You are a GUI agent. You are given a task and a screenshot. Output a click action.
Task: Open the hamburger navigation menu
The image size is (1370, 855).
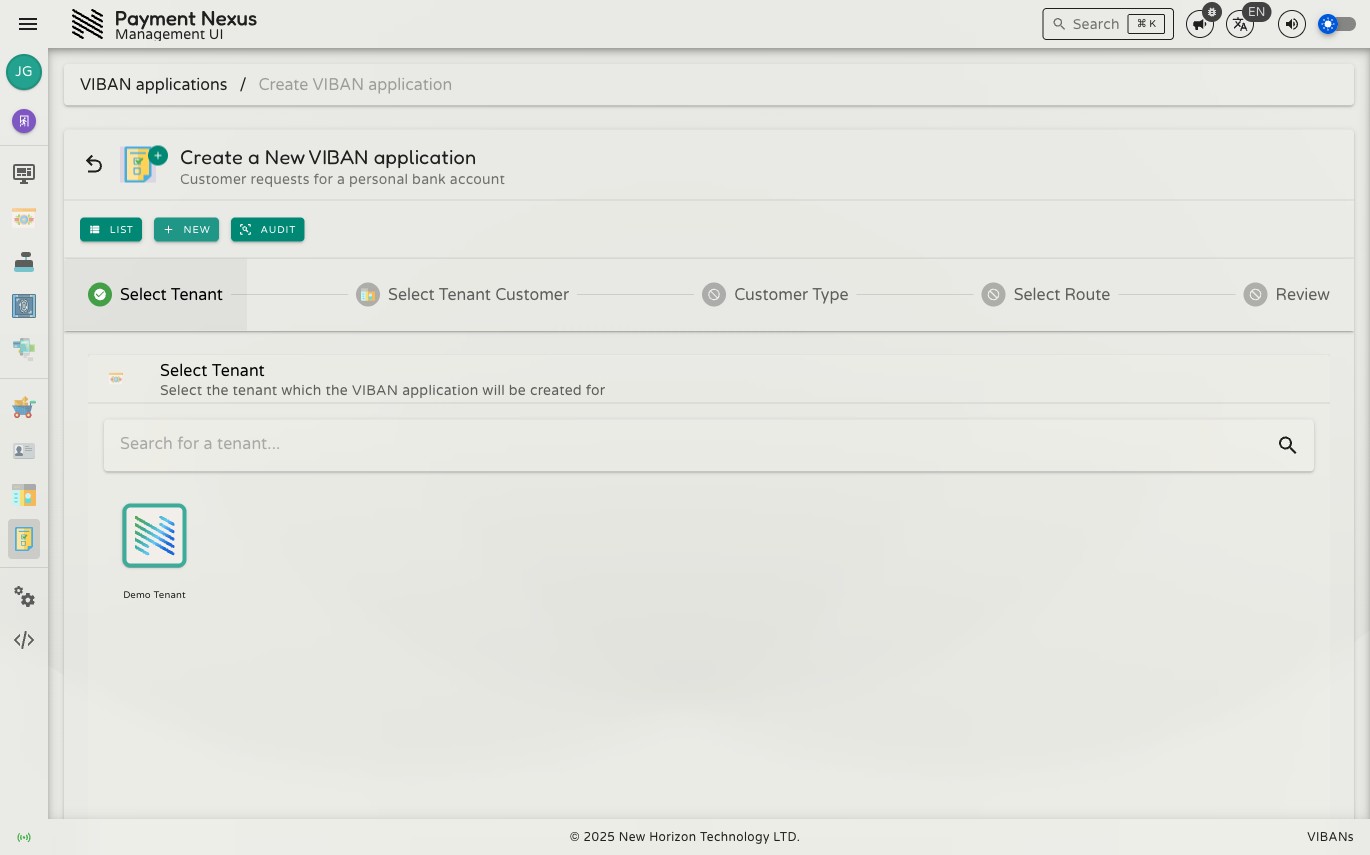pos(28,24)
